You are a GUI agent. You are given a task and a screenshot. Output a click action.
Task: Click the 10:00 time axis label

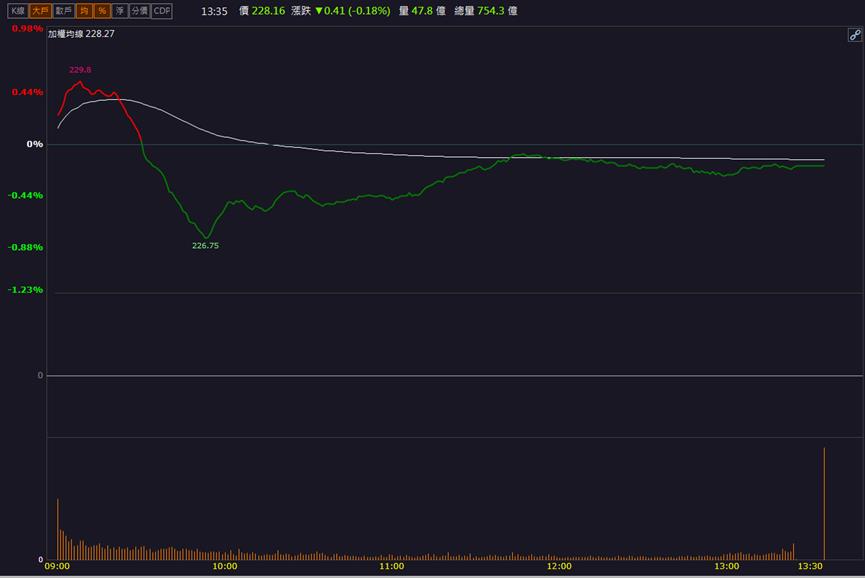(225, 566)
